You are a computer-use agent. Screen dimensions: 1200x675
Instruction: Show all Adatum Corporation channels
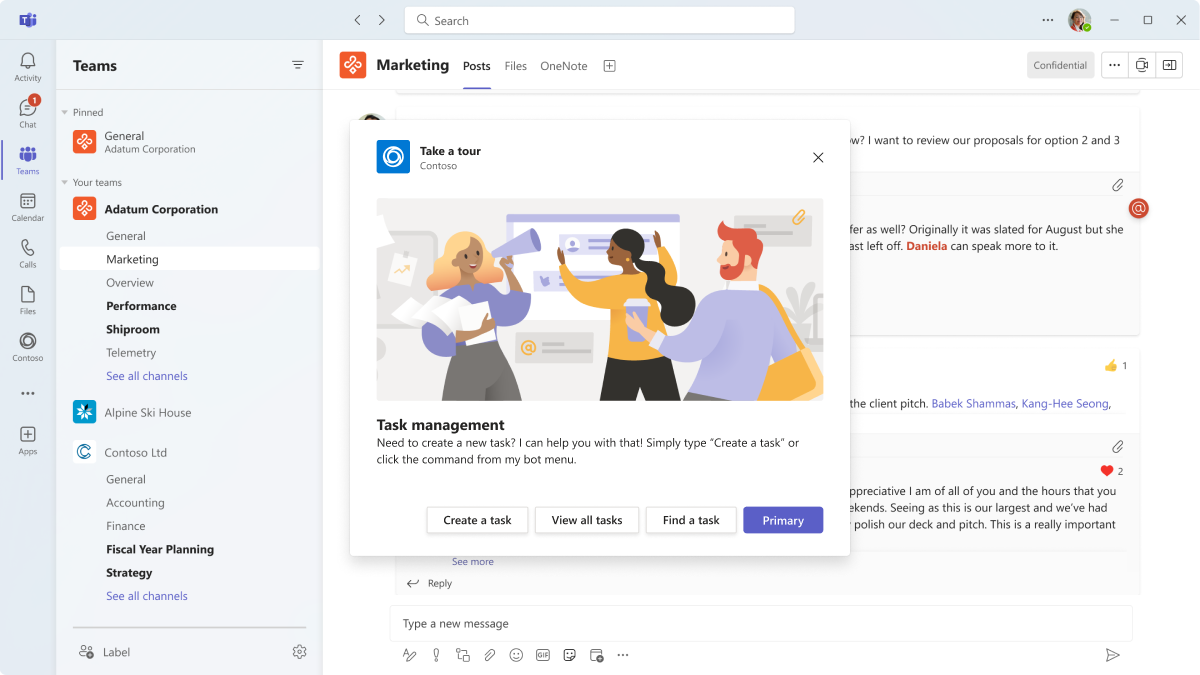tap(147, 376)
